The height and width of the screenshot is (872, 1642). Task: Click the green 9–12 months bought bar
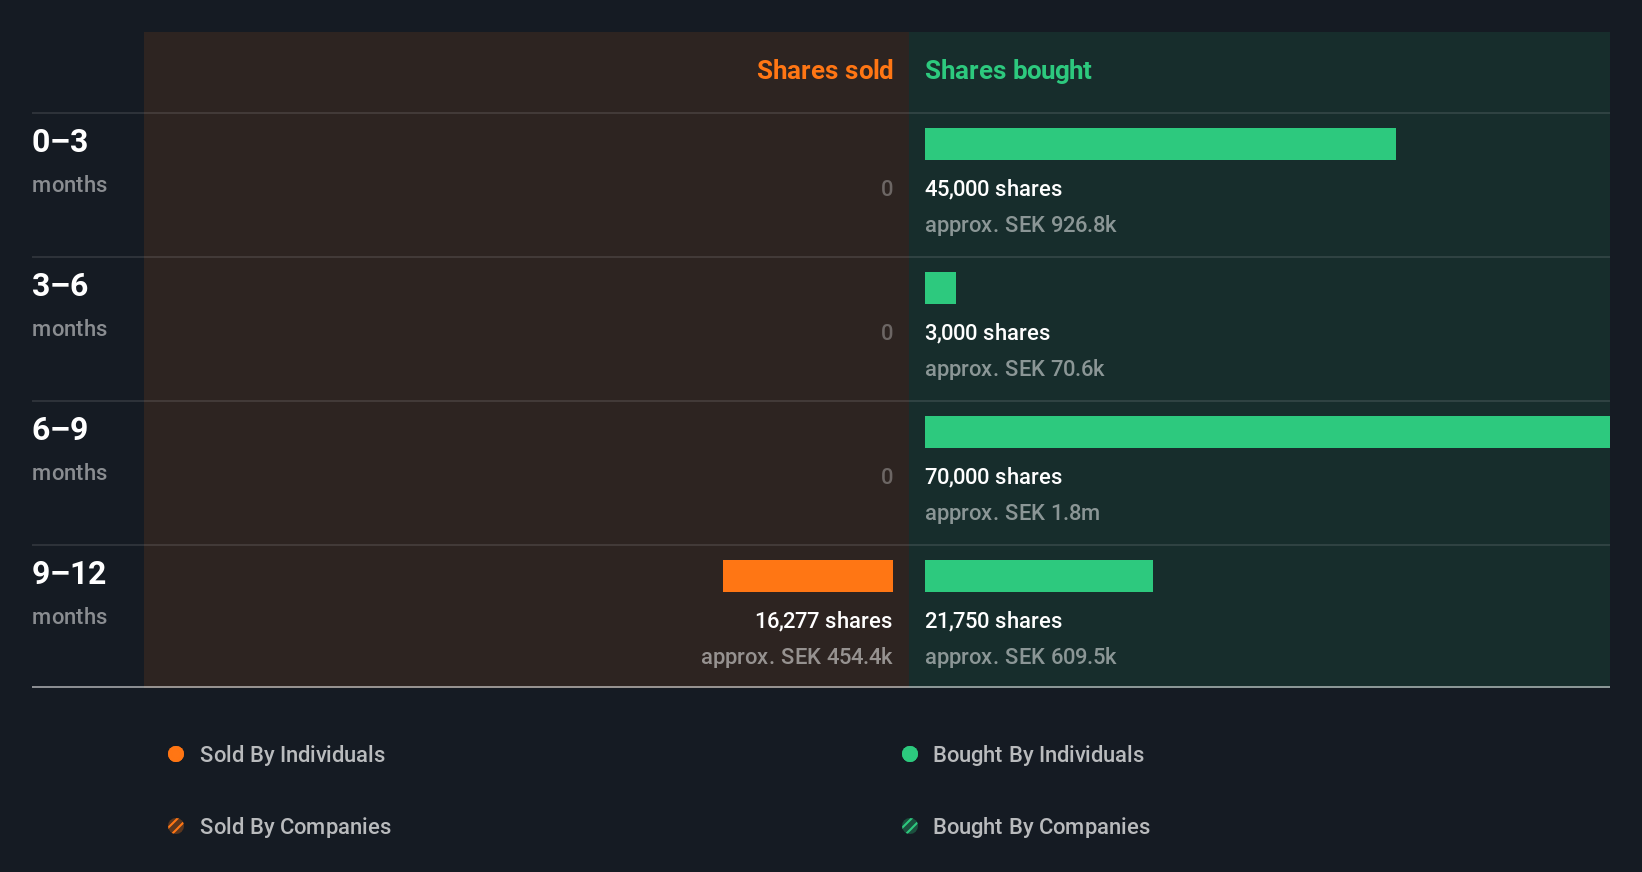[1039, 576]
